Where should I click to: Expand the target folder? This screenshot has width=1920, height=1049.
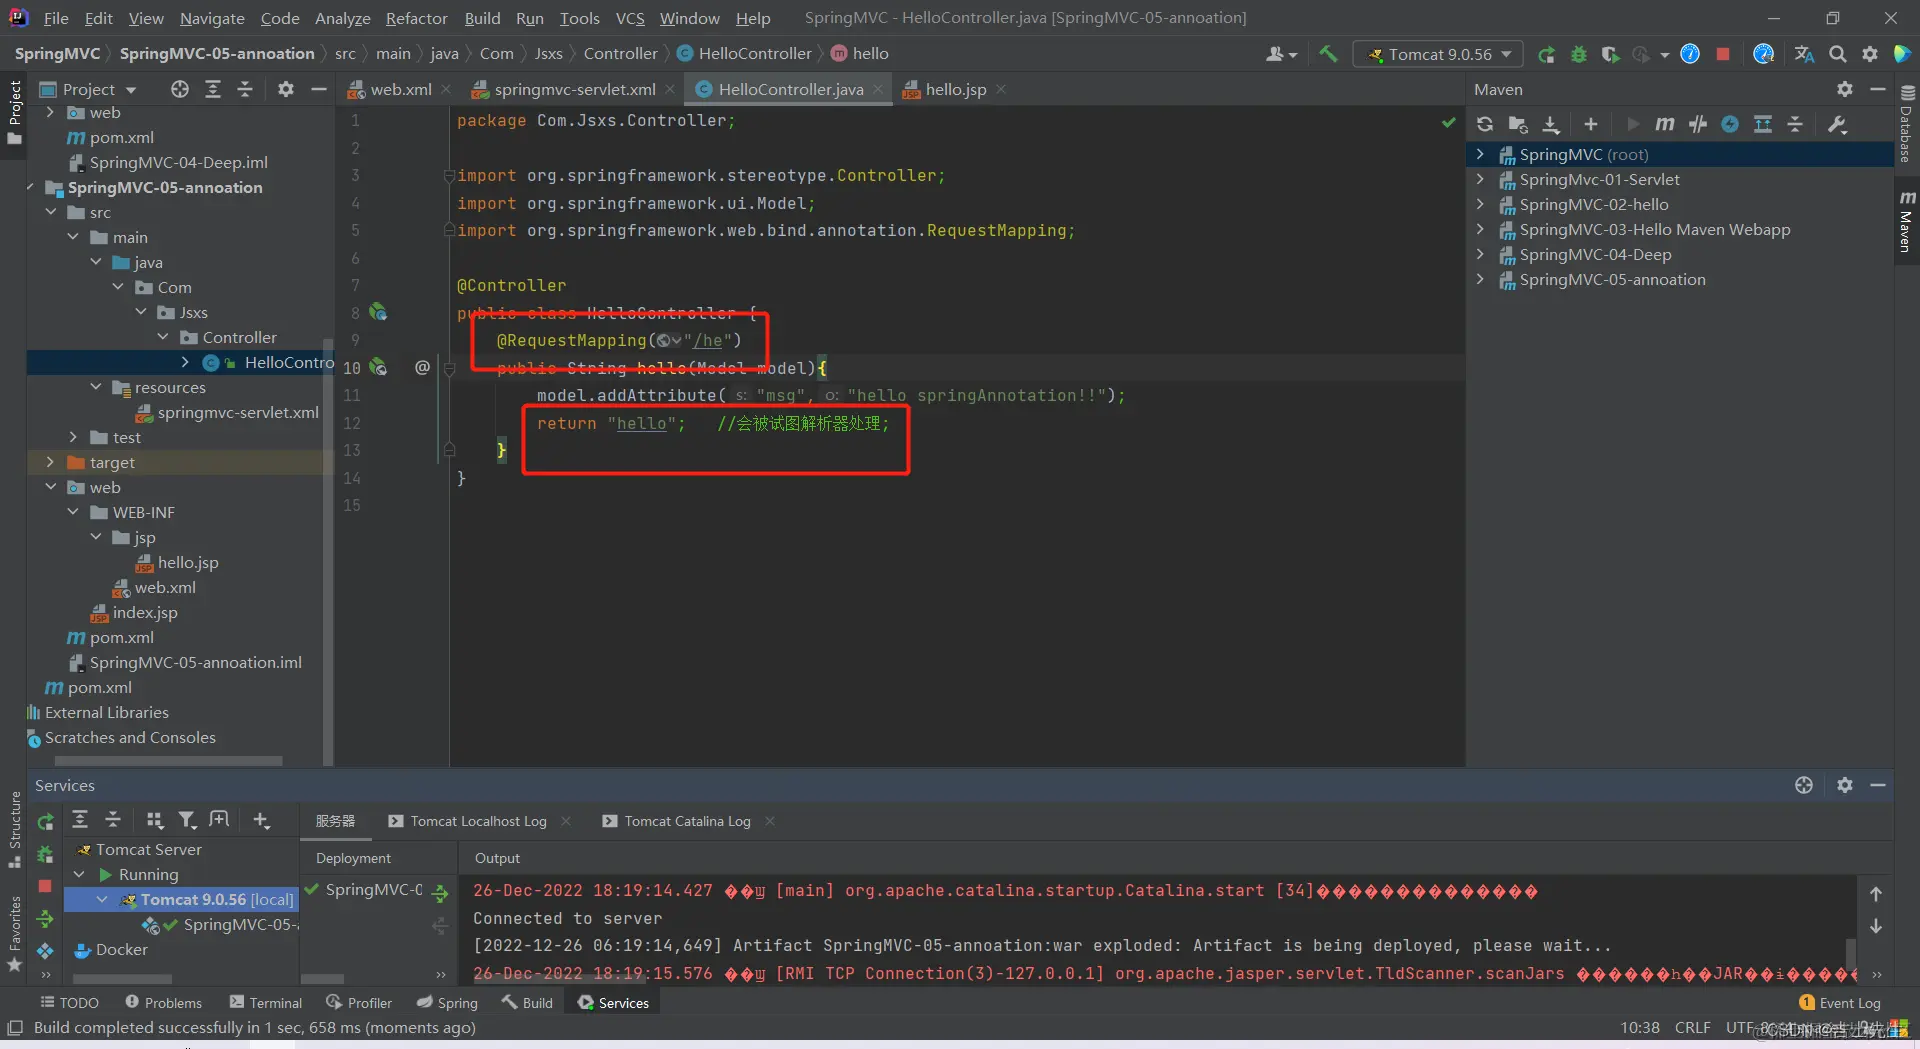50,462
